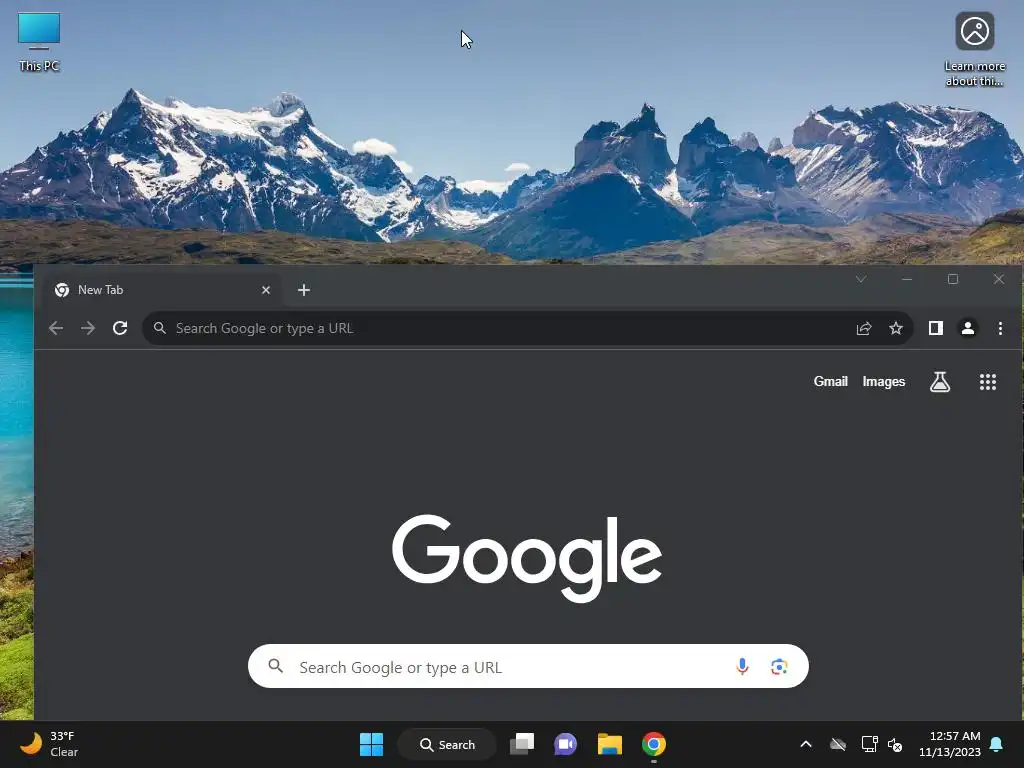Image resolution: width=1024 pixels, height=768 pixels.
Task: Select the New Tab tab
Action: 161,290
